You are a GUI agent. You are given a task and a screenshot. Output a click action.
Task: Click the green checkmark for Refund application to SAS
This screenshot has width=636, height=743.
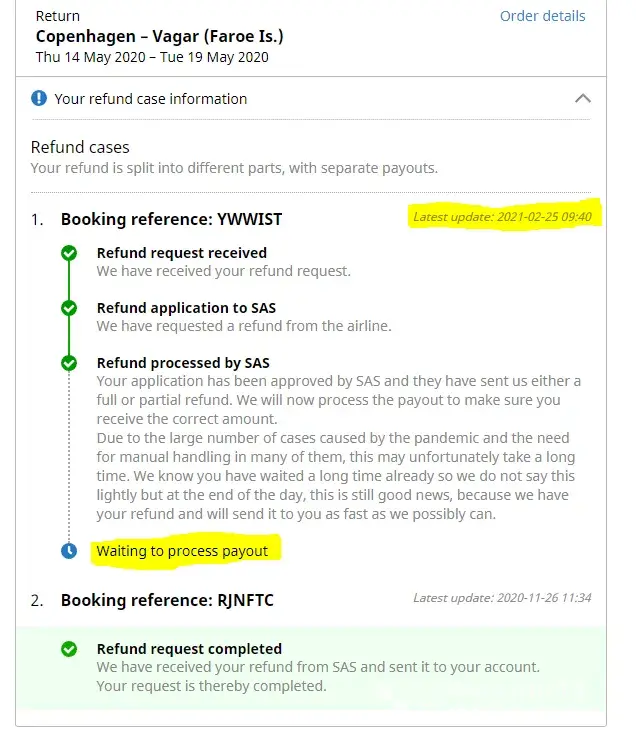pyautogui.click(x=69, y=308)
